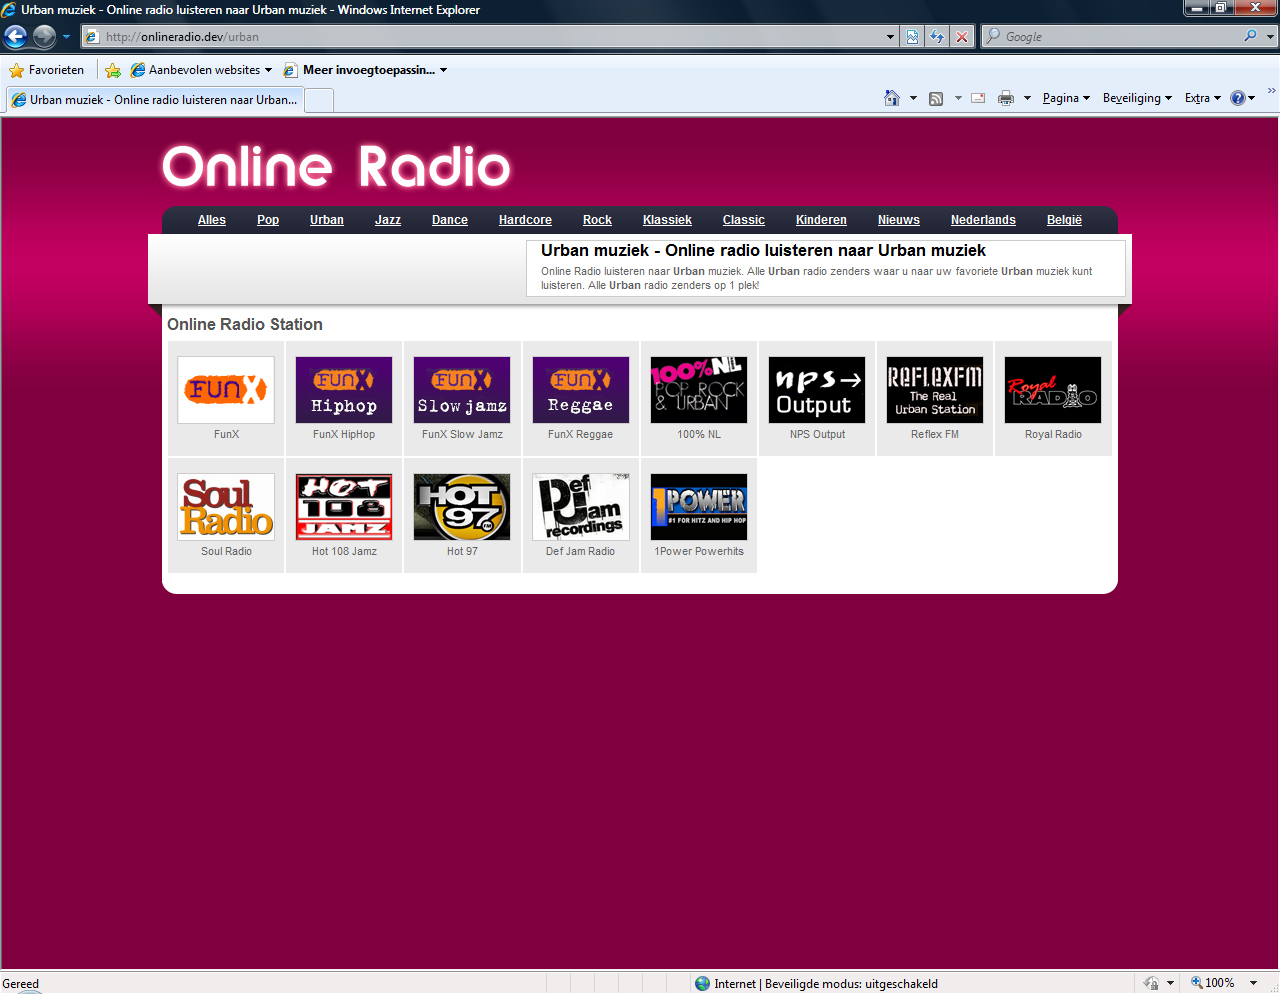Open the recent pages dropdown arrow

(66, 37)
